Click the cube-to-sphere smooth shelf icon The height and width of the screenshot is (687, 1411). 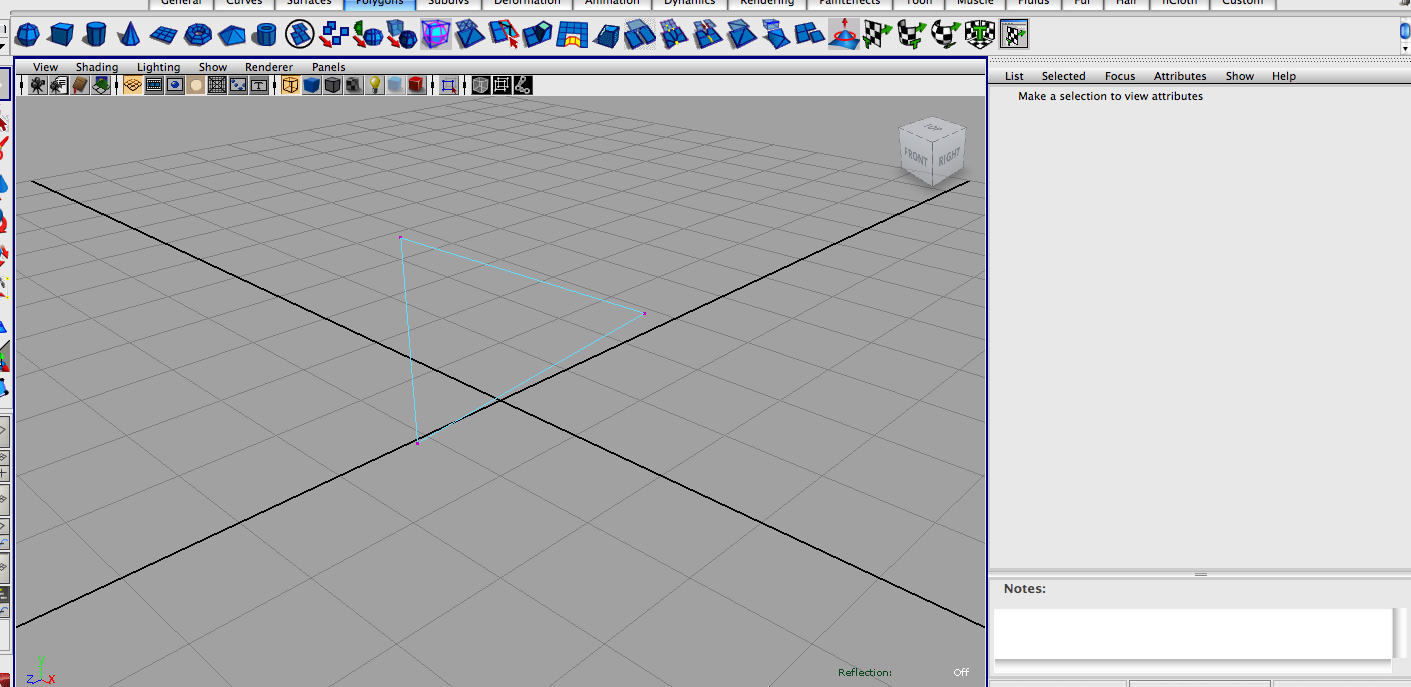401,36
